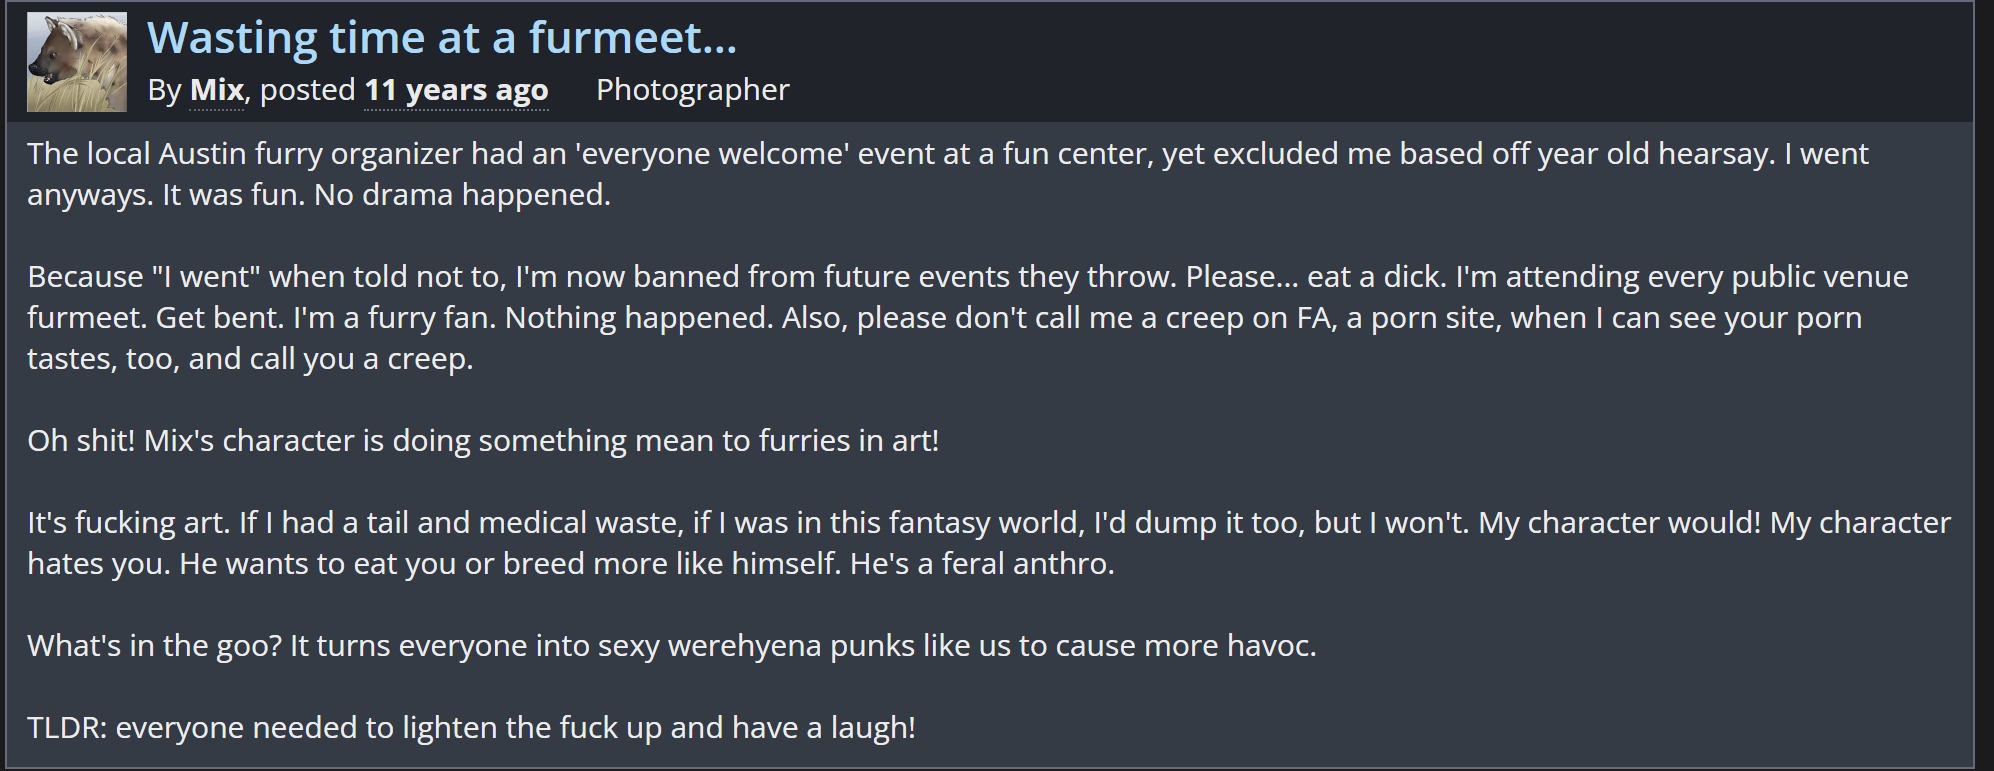Click the word 'werehyena' in the text

740,646
